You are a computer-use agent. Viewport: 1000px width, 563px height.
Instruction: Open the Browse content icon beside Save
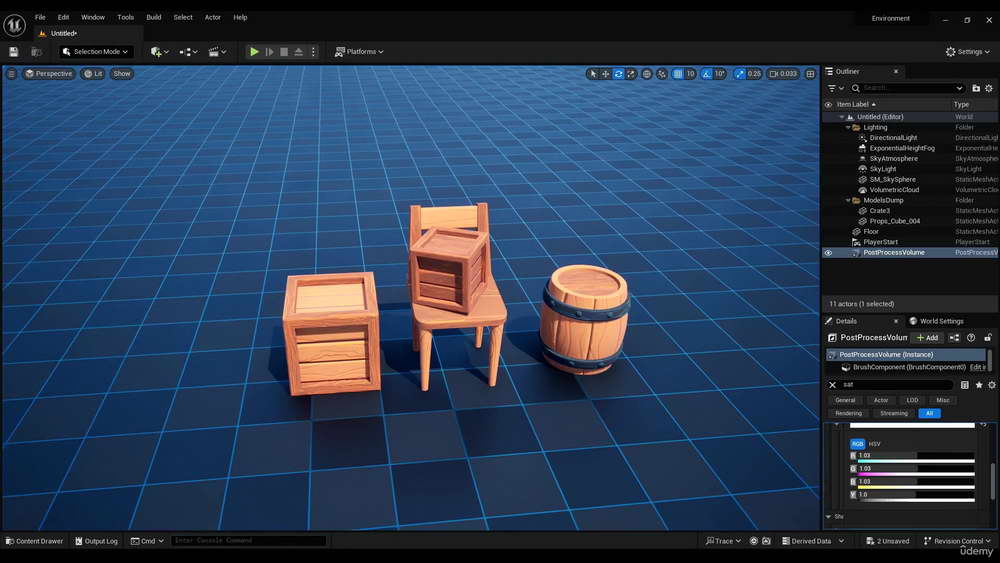point(36,52)
